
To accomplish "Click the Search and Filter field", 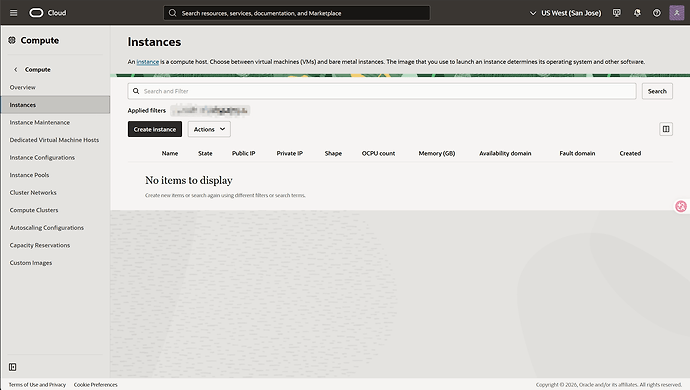I will (x=382, y=91).
